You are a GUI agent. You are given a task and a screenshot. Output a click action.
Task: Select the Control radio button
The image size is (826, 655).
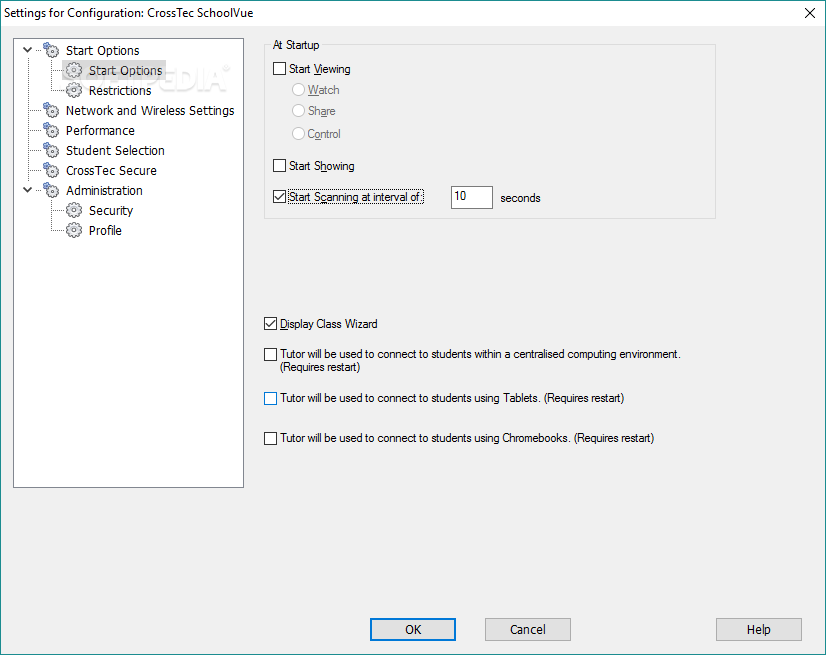click(x=298, y=134)
